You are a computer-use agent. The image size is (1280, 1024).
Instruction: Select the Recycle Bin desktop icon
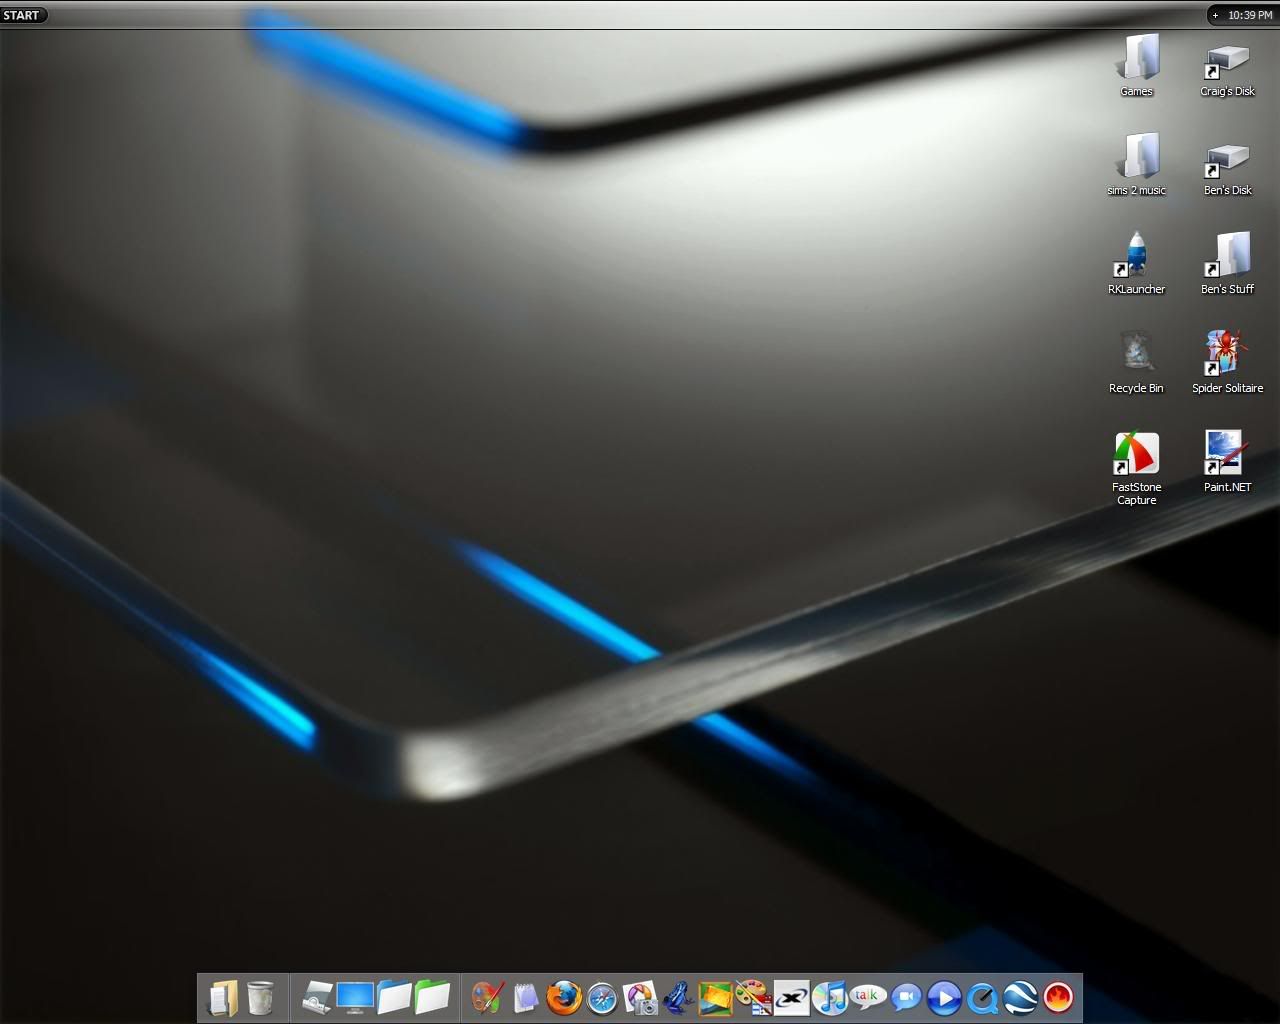pos(1136,362)
